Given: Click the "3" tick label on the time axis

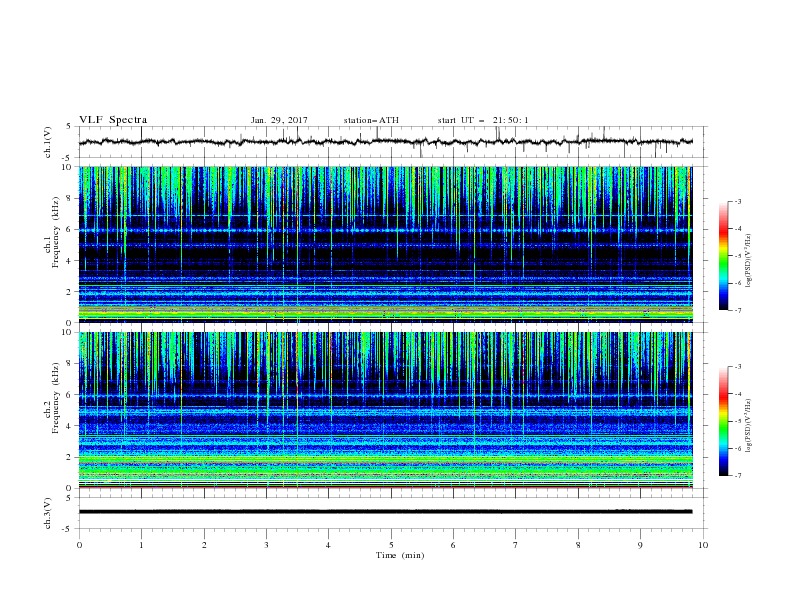Looking at the screenshot, I should pos(266,545).
